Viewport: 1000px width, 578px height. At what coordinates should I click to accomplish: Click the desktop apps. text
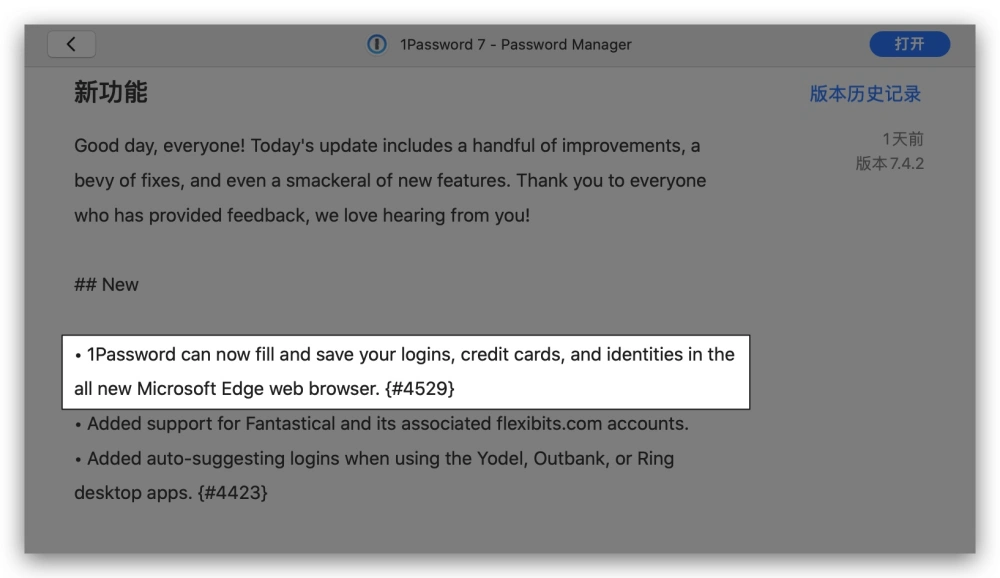click(x=133, y=493)
